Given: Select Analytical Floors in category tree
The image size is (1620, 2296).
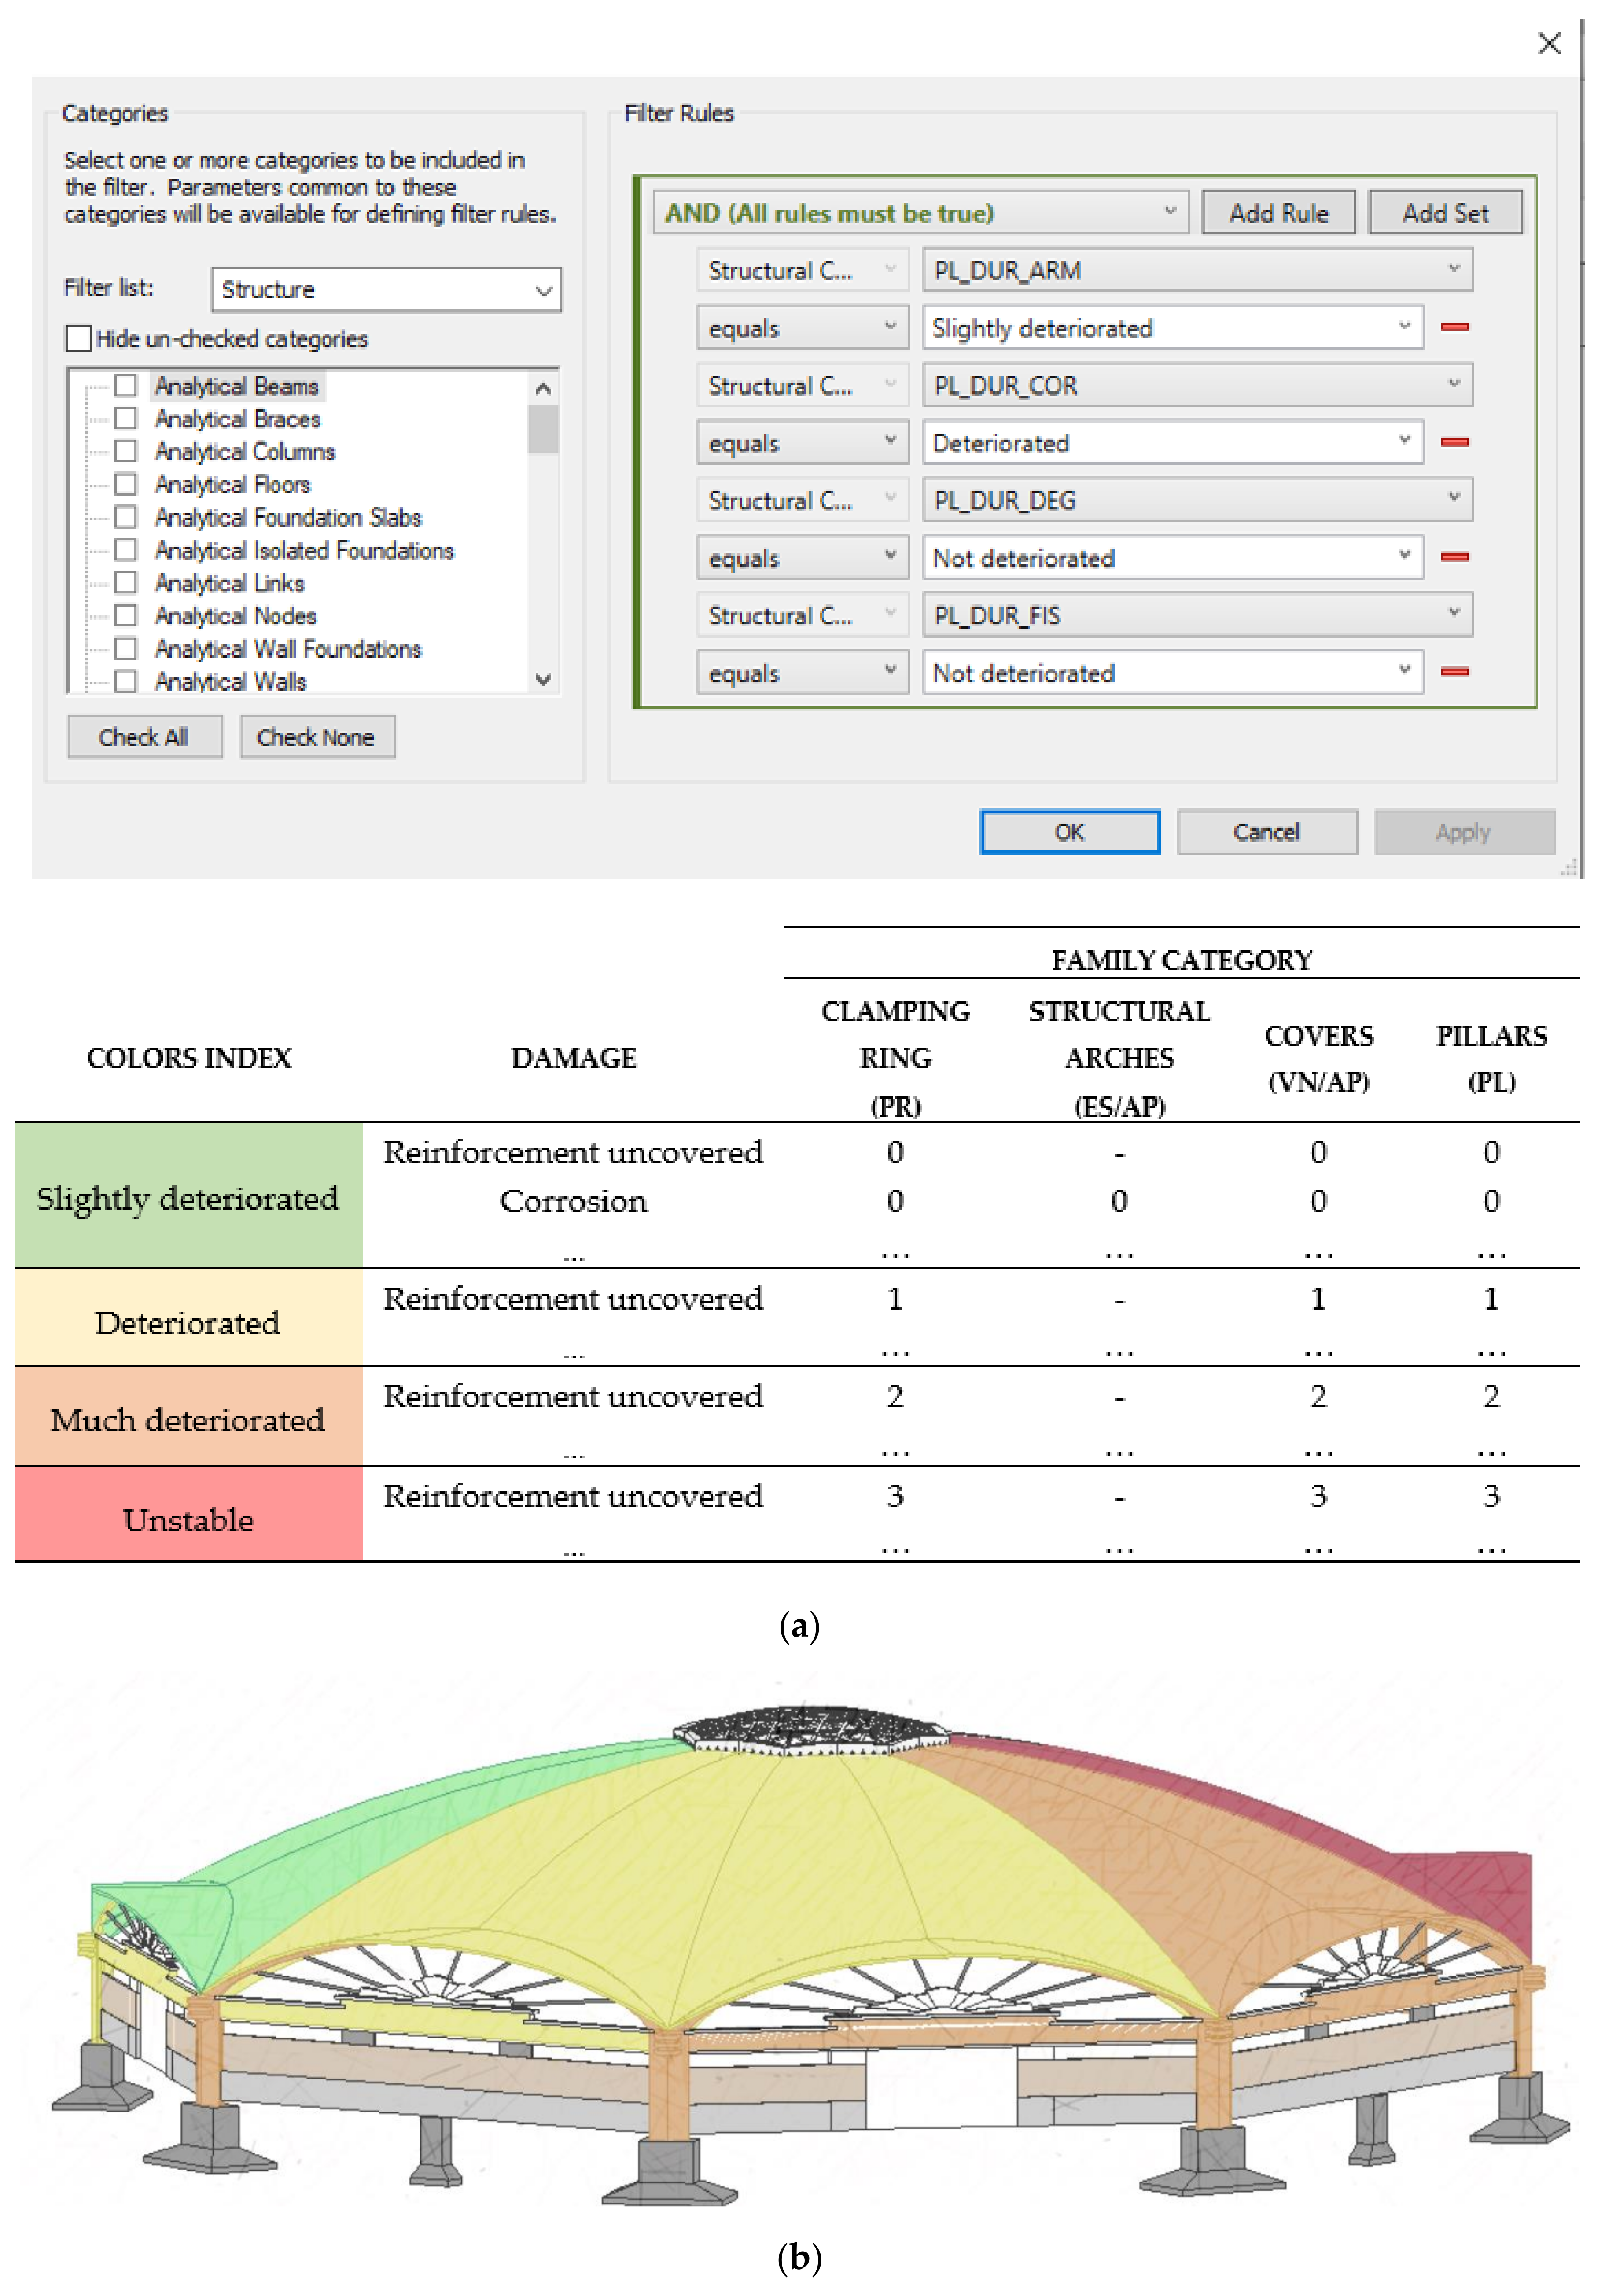Looking at the screenshot, I should pyautogui.click(x=232, y=484).
